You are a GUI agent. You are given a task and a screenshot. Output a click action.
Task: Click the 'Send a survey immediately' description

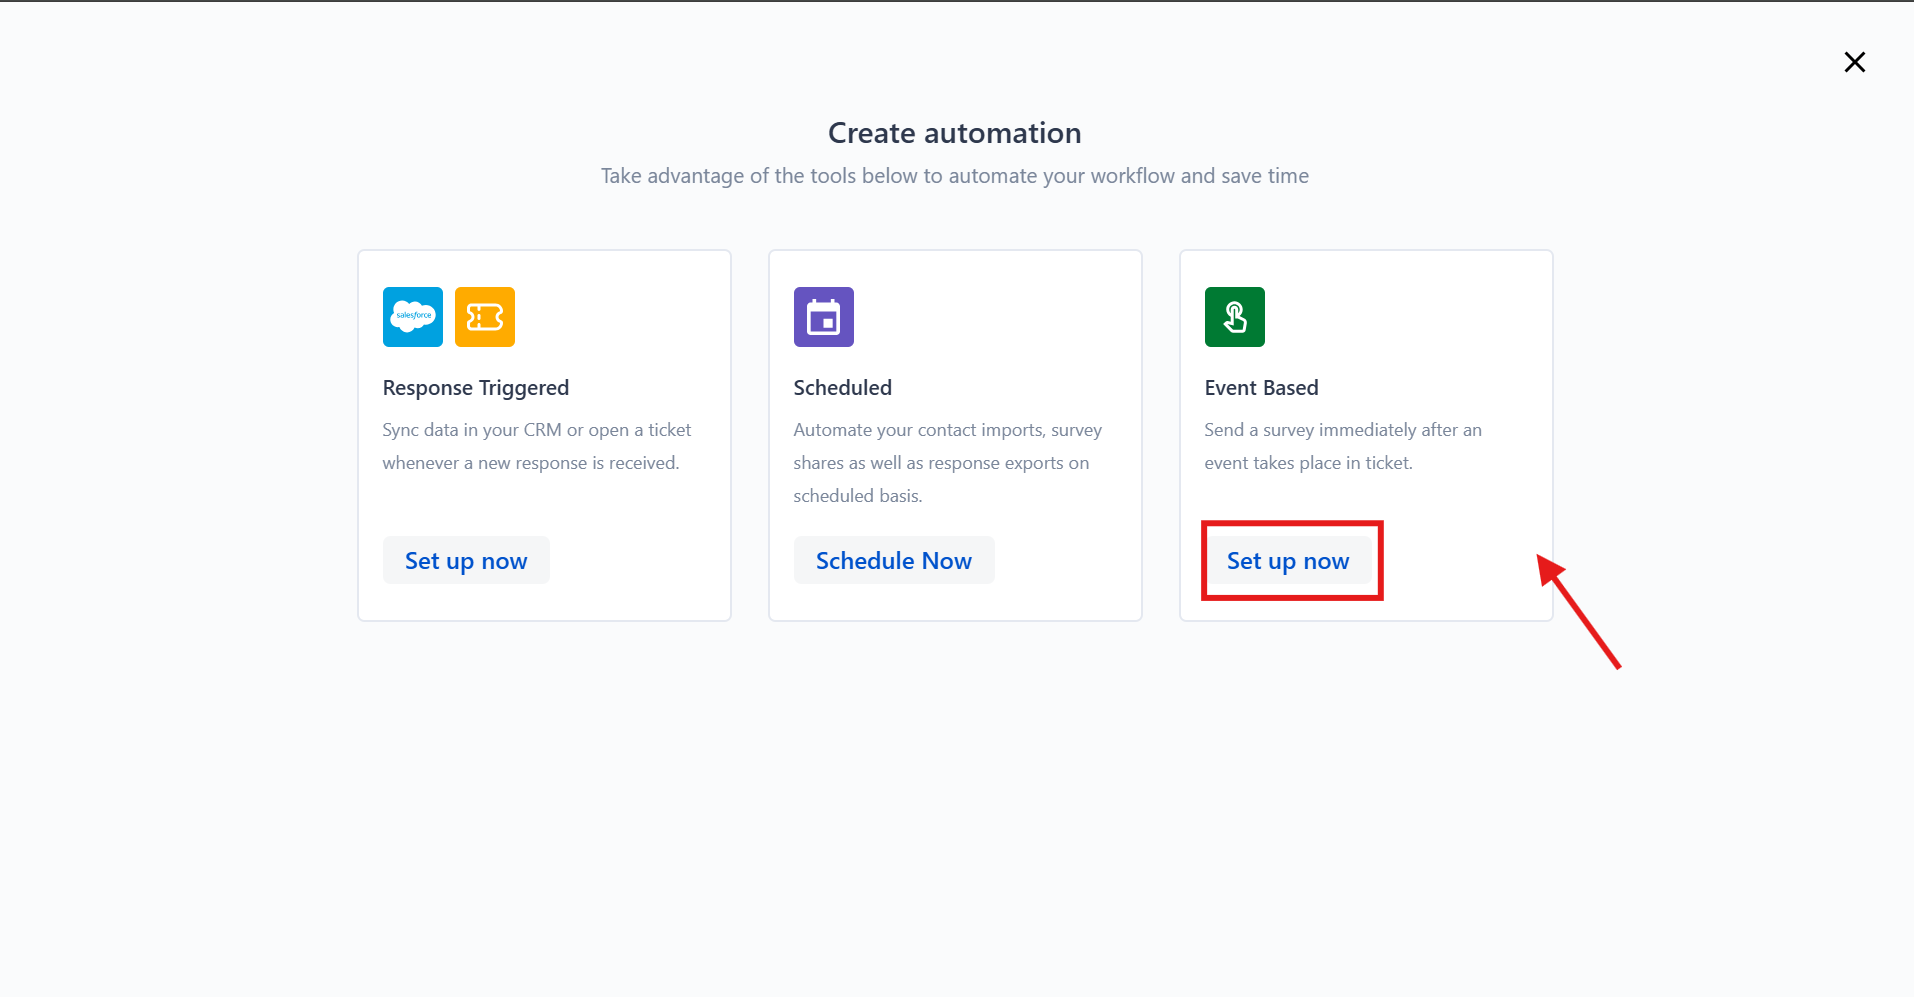coord(1343,446)
